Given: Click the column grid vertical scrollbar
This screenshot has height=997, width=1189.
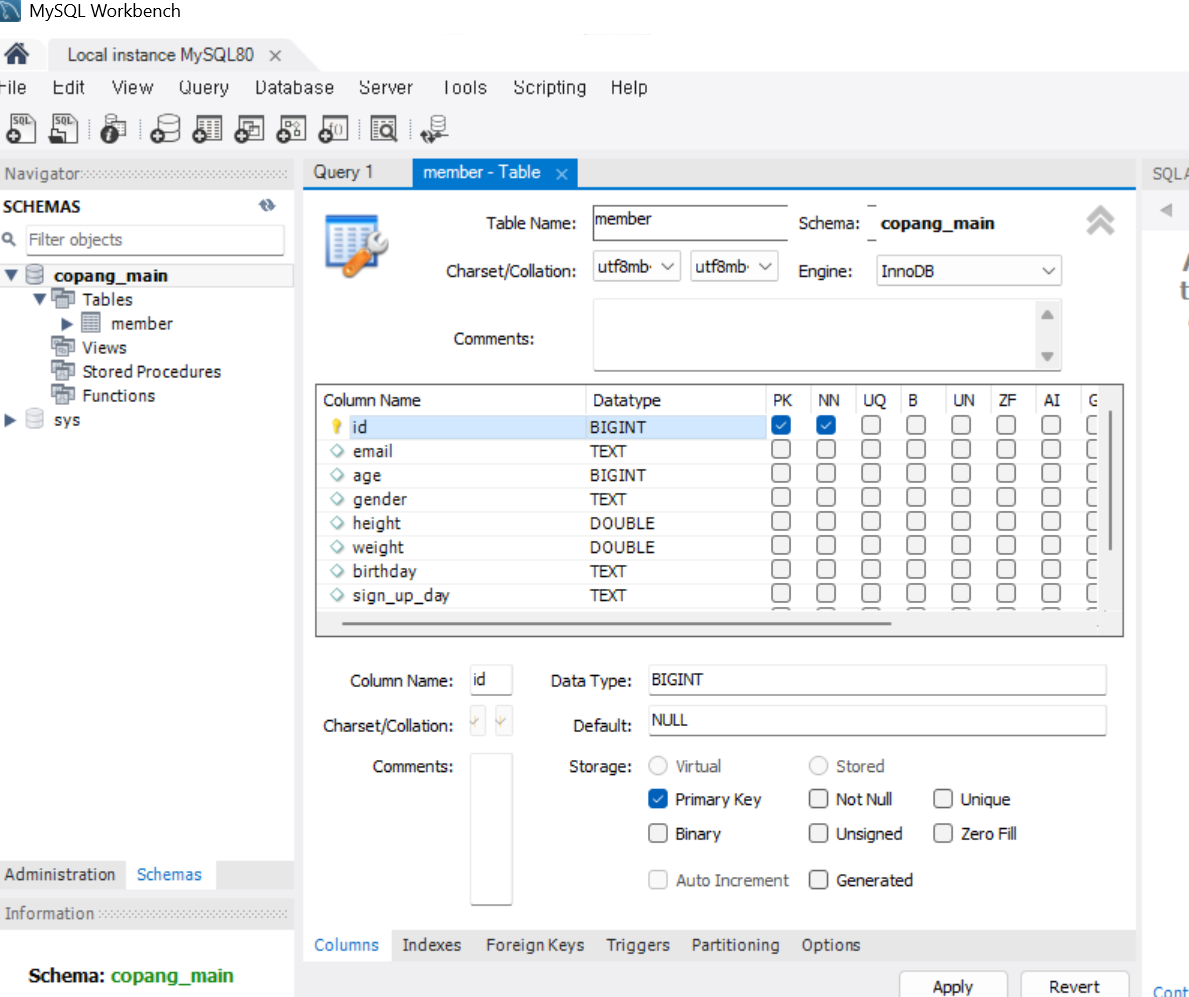Looking at the screenshot, I should click(x=1110, y=481).
